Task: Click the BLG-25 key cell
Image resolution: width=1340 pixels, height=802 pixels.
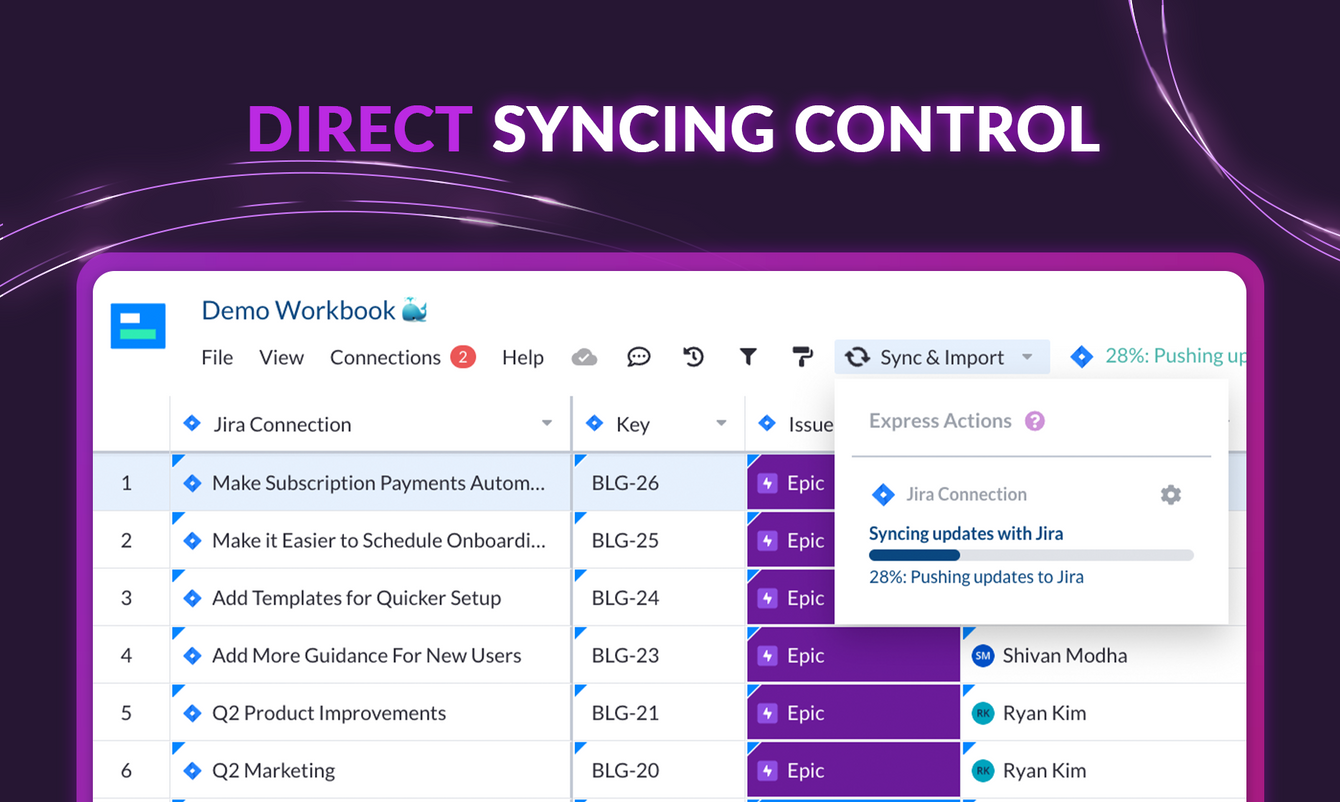Action: (659, 541)
